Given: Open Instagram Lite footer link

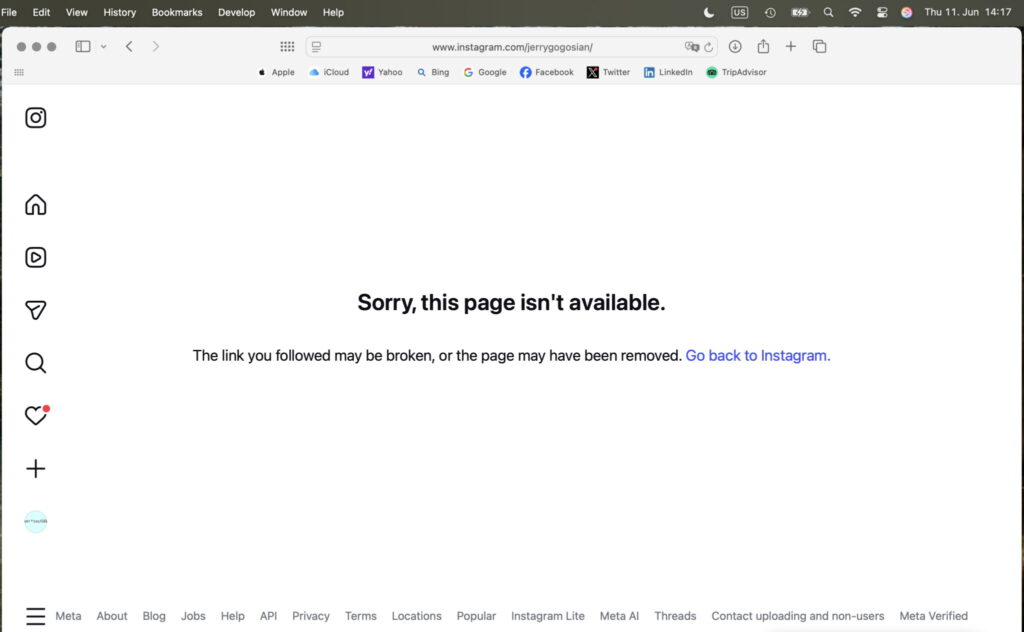Looking at the screenshot, I should pyautogui.click(x=548, y=616).
